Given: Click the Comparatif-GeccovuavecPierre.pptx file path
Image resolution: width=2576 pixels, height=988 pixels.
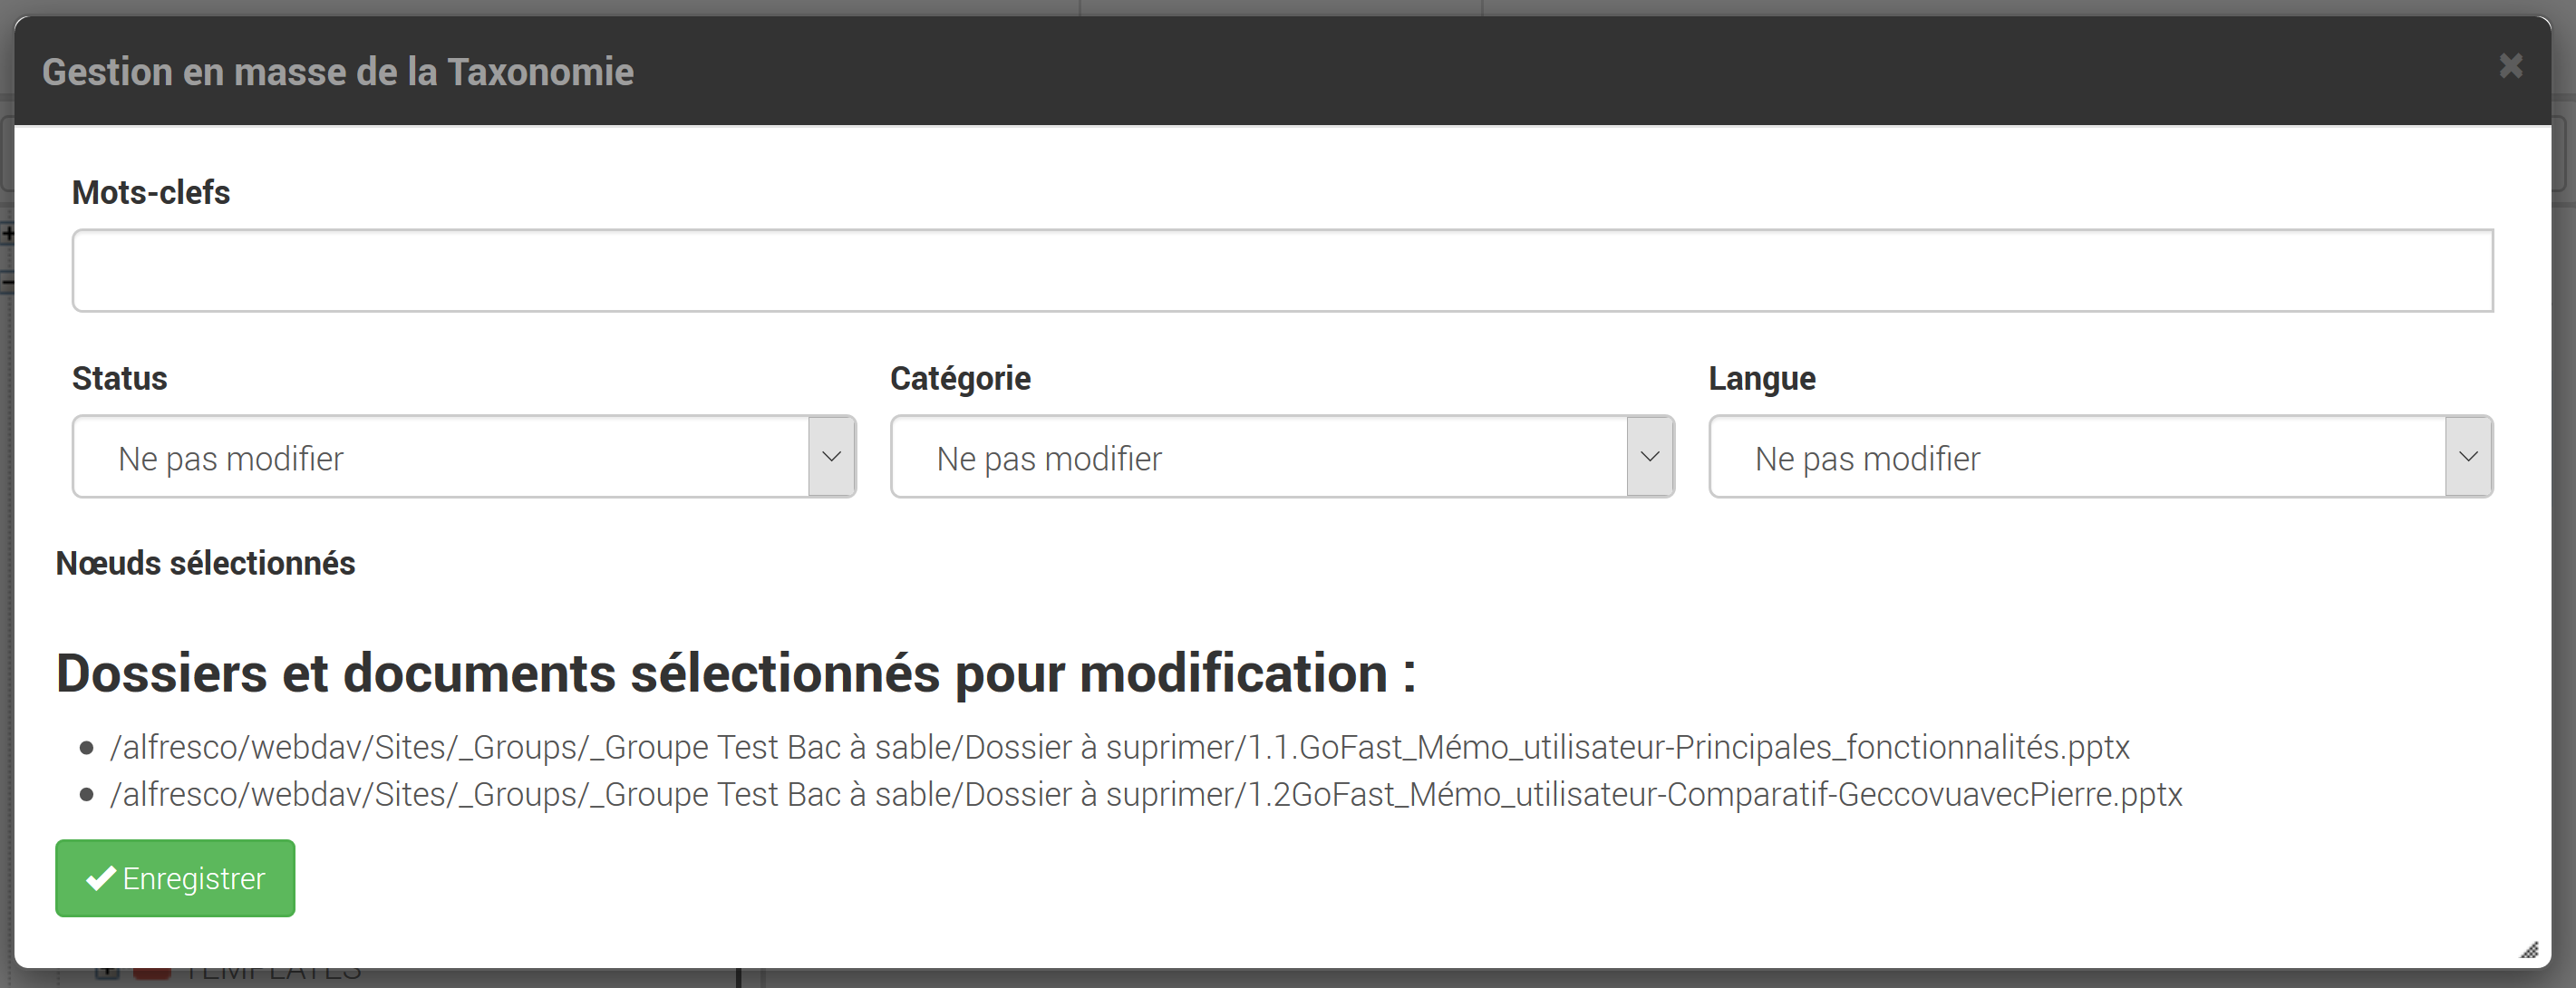Looking at the screenshot, I should [1146, 794].
